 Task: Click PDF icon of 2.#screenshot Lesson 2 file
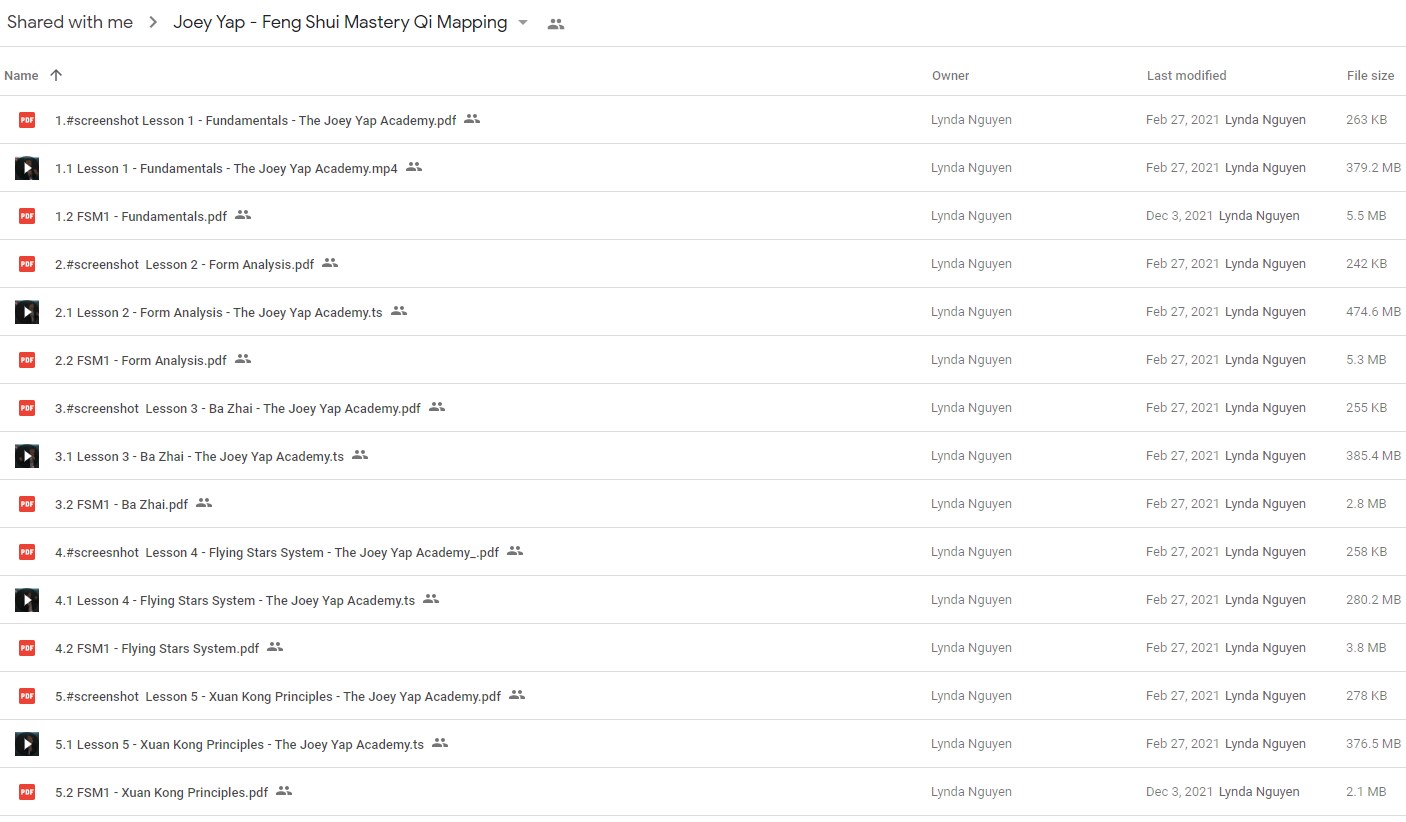27,264
